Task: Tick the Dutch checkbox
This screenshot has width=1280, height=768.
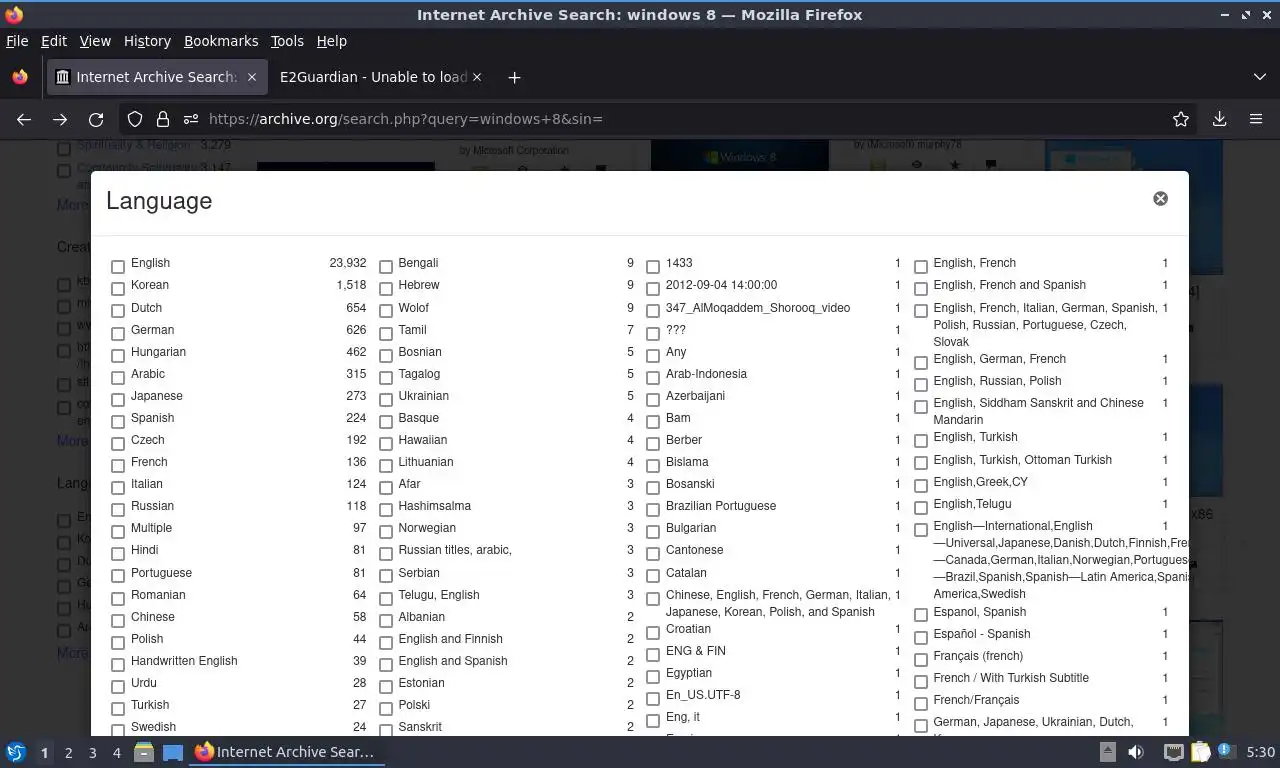Action: coord(118,310)
